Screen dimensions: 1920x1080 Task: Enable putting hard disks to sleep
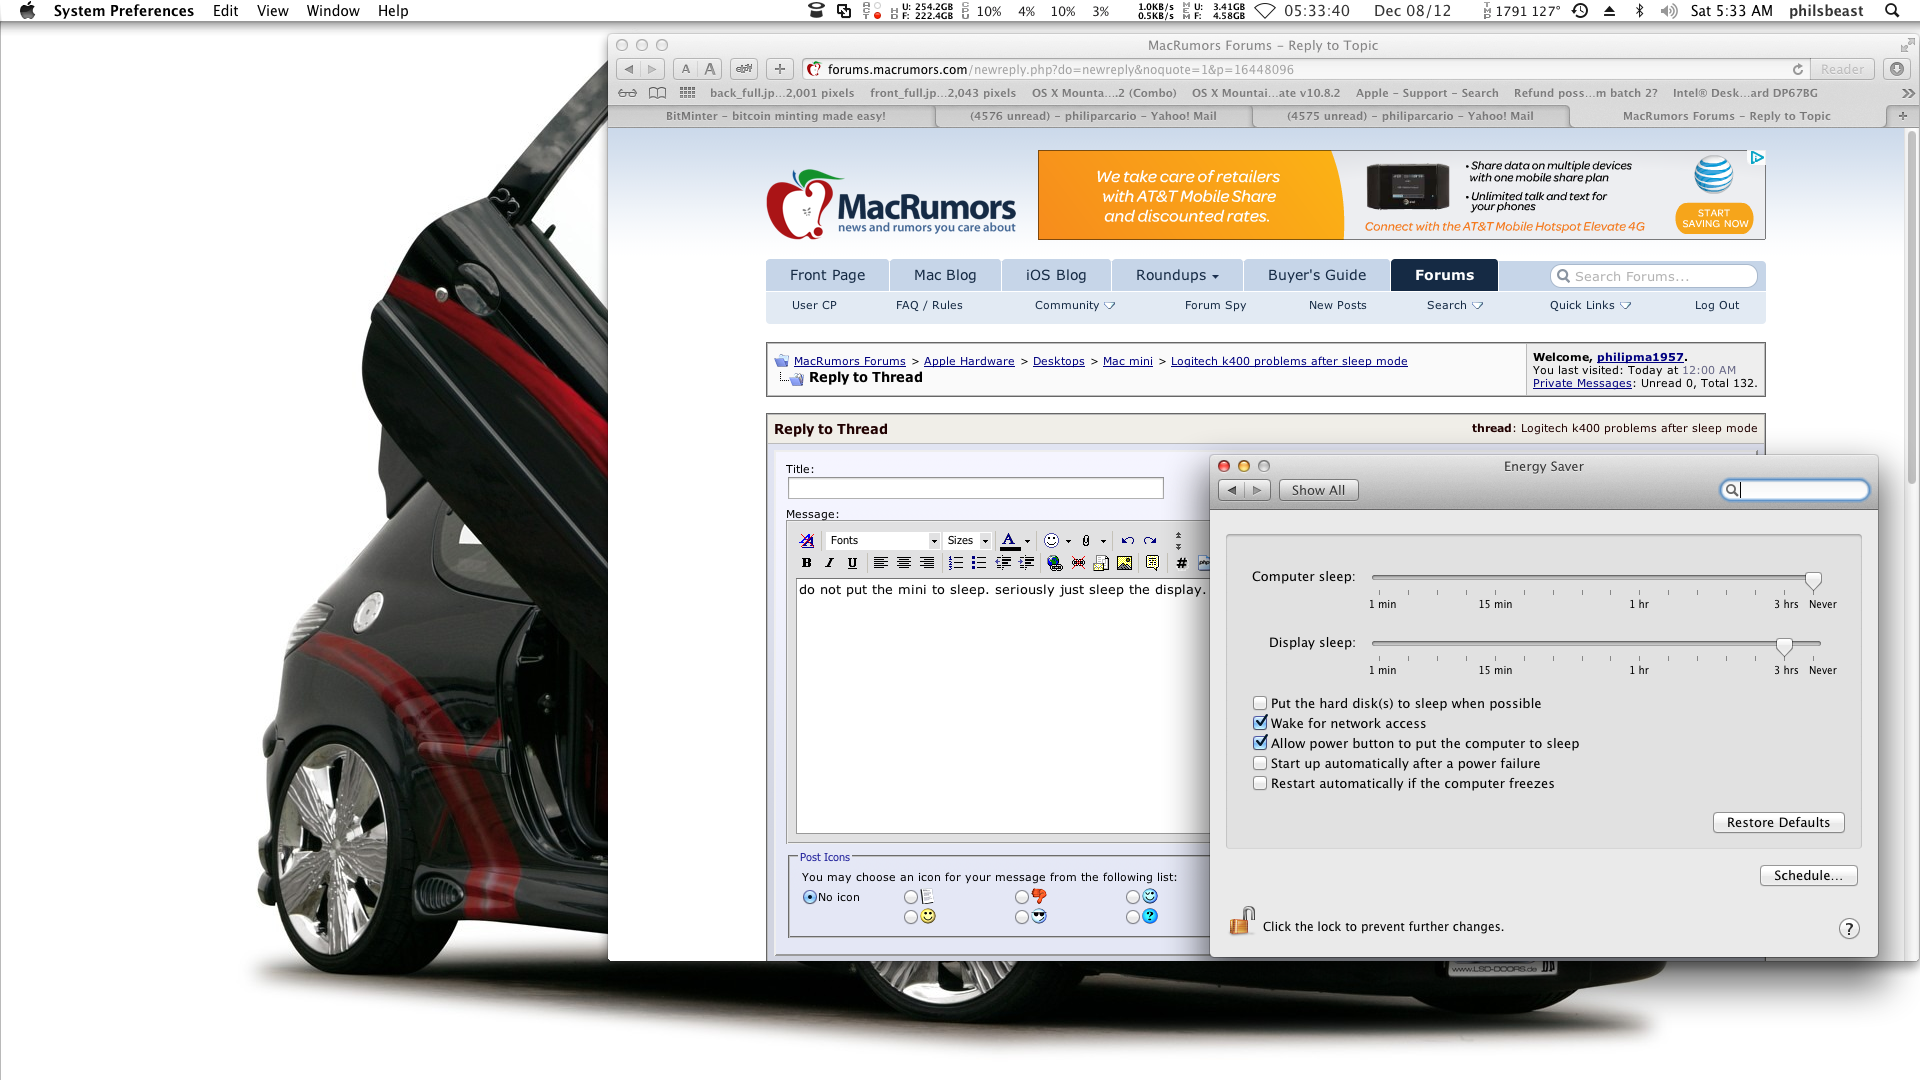(1260, 703)
